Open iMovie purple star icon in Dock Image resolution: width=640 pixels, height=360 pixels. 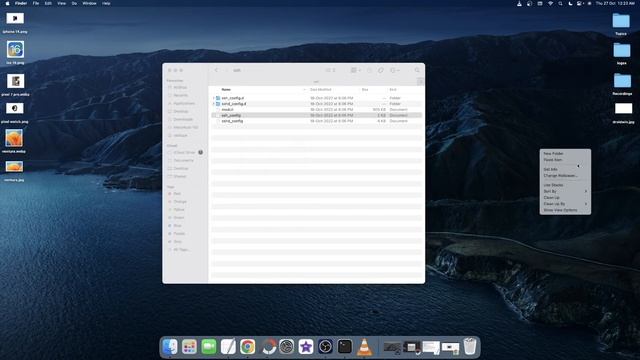pyautogui.click(x=306, y=347)
